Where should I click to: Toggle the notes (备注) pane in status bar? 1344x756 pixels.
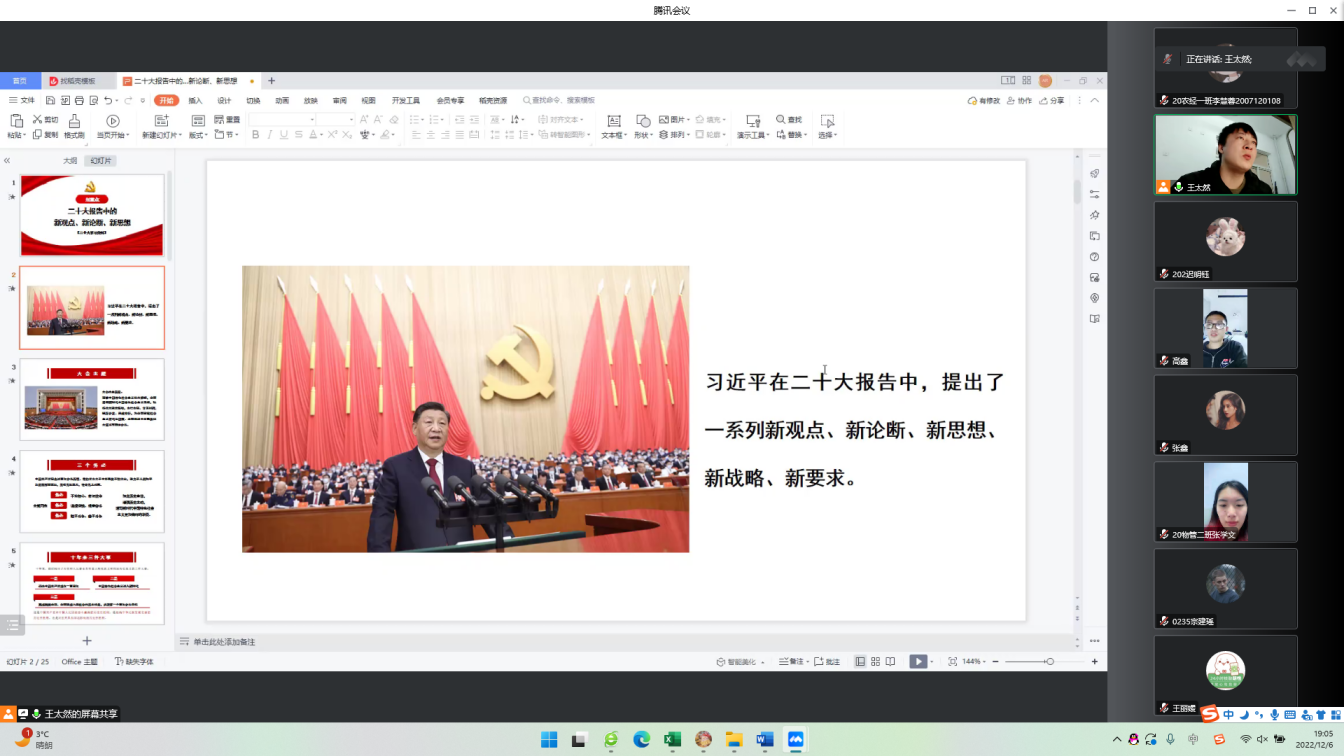(792, 662)
